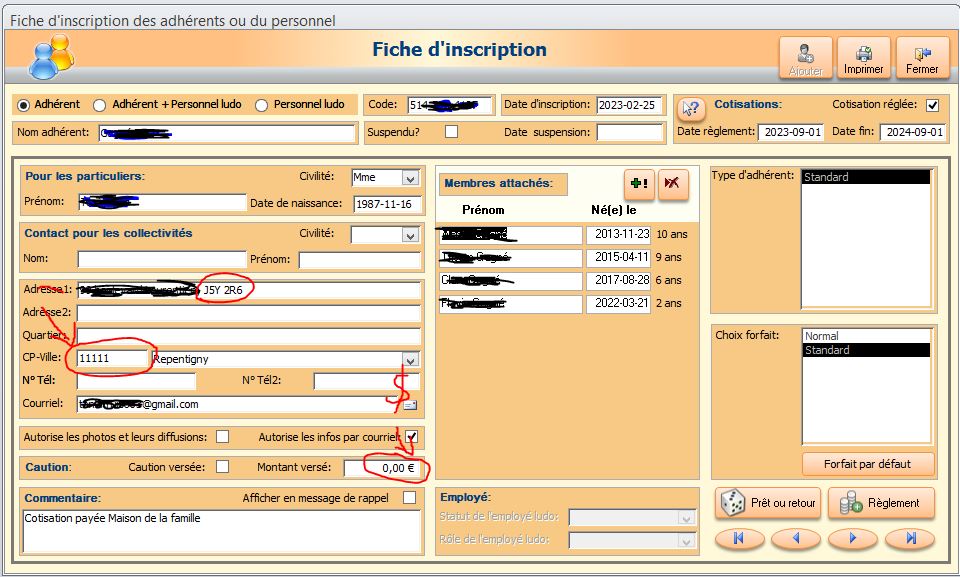Click the Forfait par défaut button

866,464
